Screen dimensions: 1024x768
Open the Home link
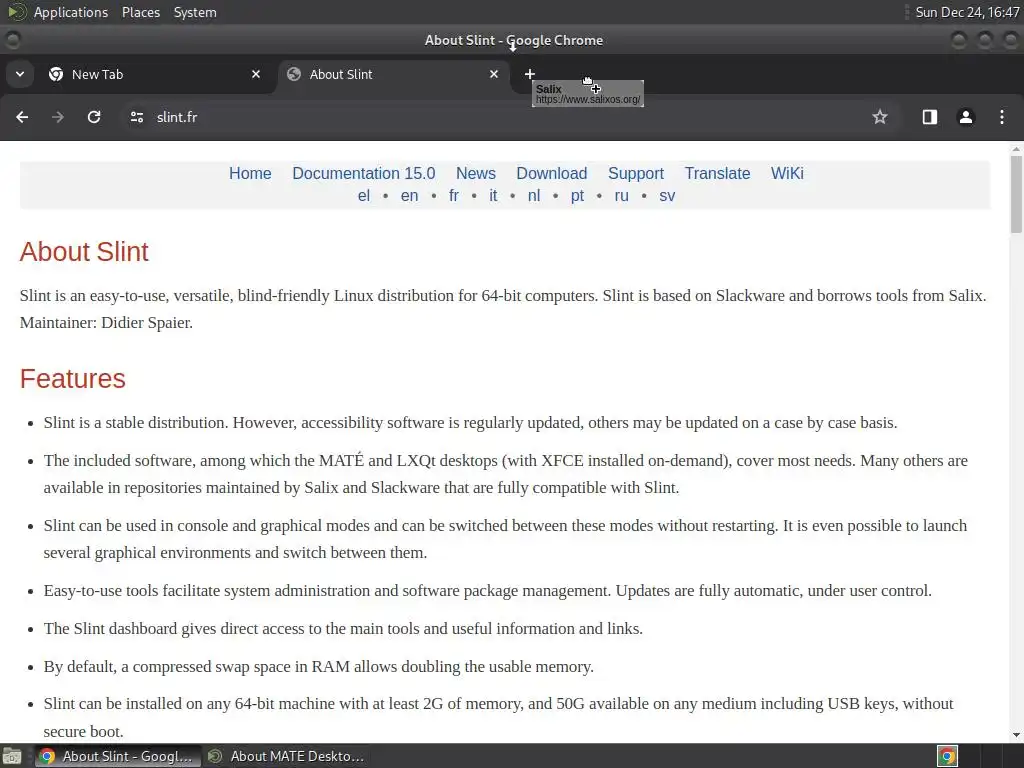(250, 174)
